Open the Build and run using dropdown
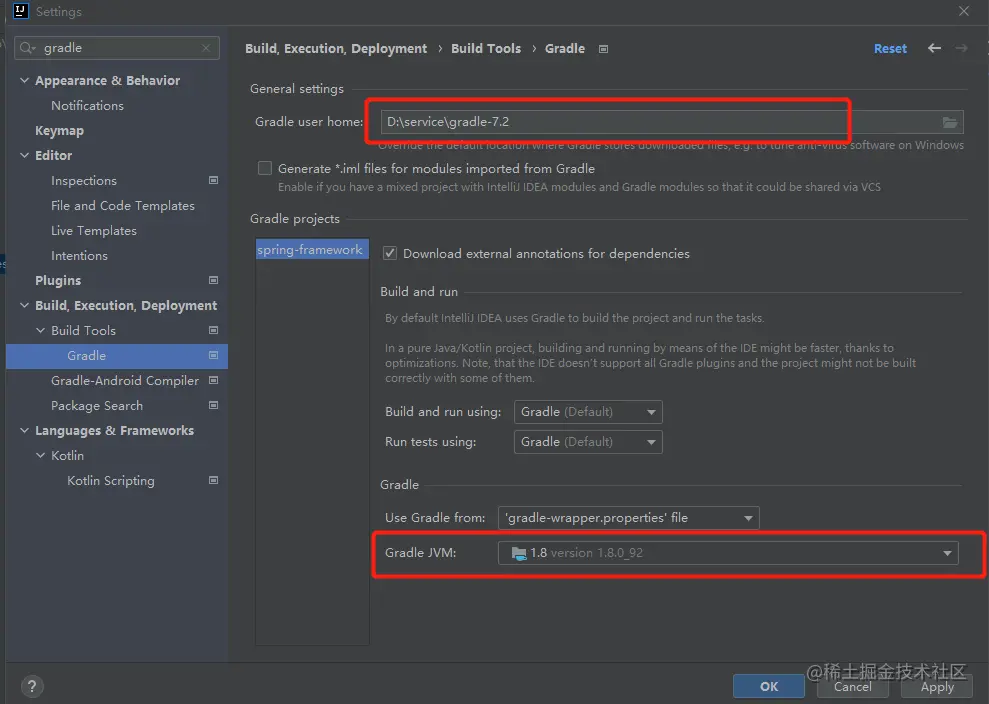Screen dimensions: 989x704 coord(588,412)
